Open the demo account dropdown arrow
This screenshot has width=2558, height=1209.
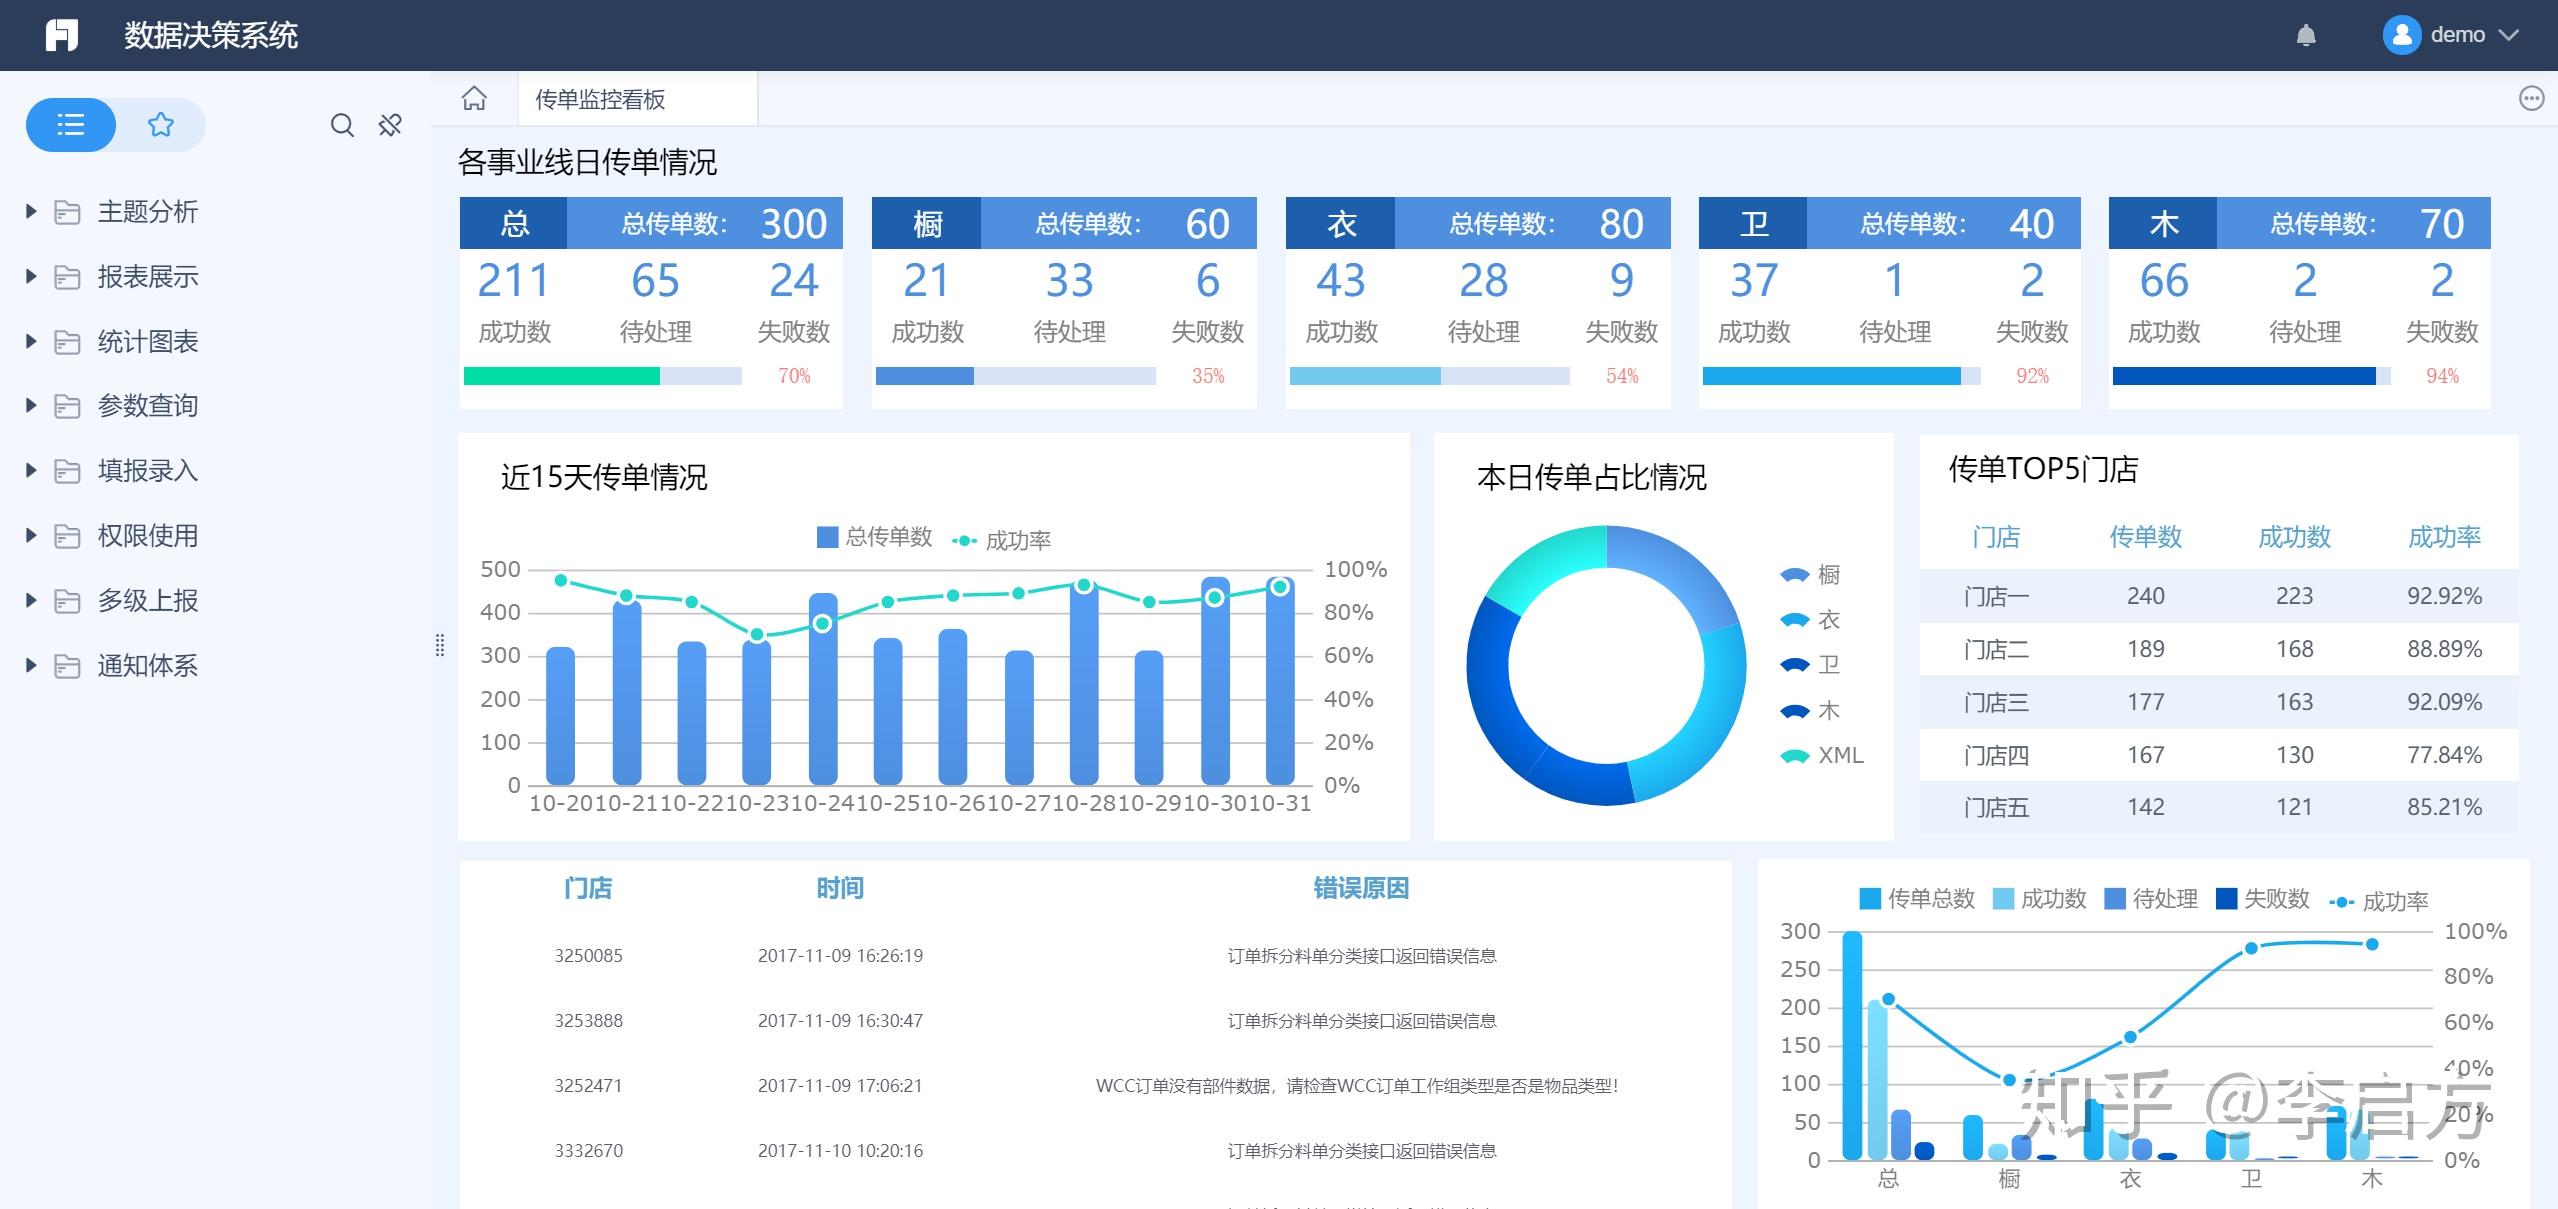(2508, 35)
